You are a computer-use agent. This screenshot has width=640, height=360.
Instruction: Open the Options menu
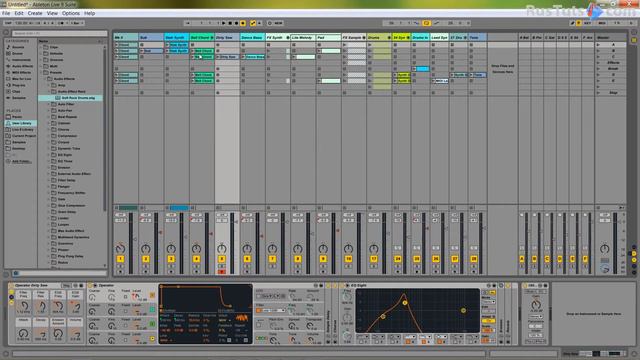71,13
